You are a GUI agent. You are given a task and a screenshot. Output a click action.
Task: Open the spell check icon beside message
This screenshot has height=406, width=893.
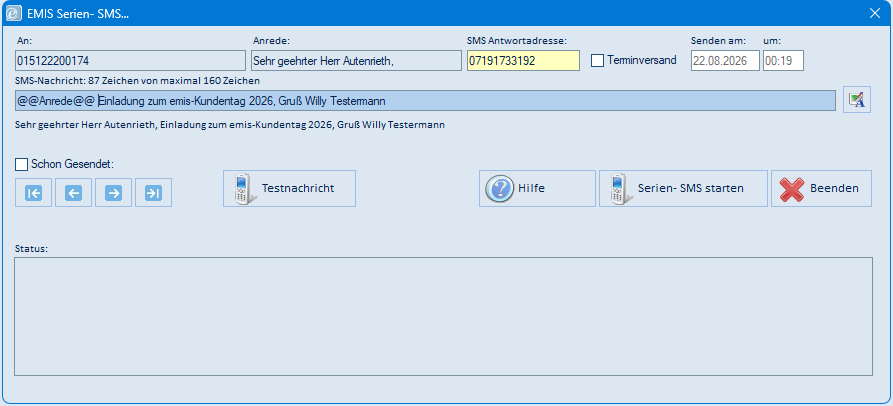[857, 100]
